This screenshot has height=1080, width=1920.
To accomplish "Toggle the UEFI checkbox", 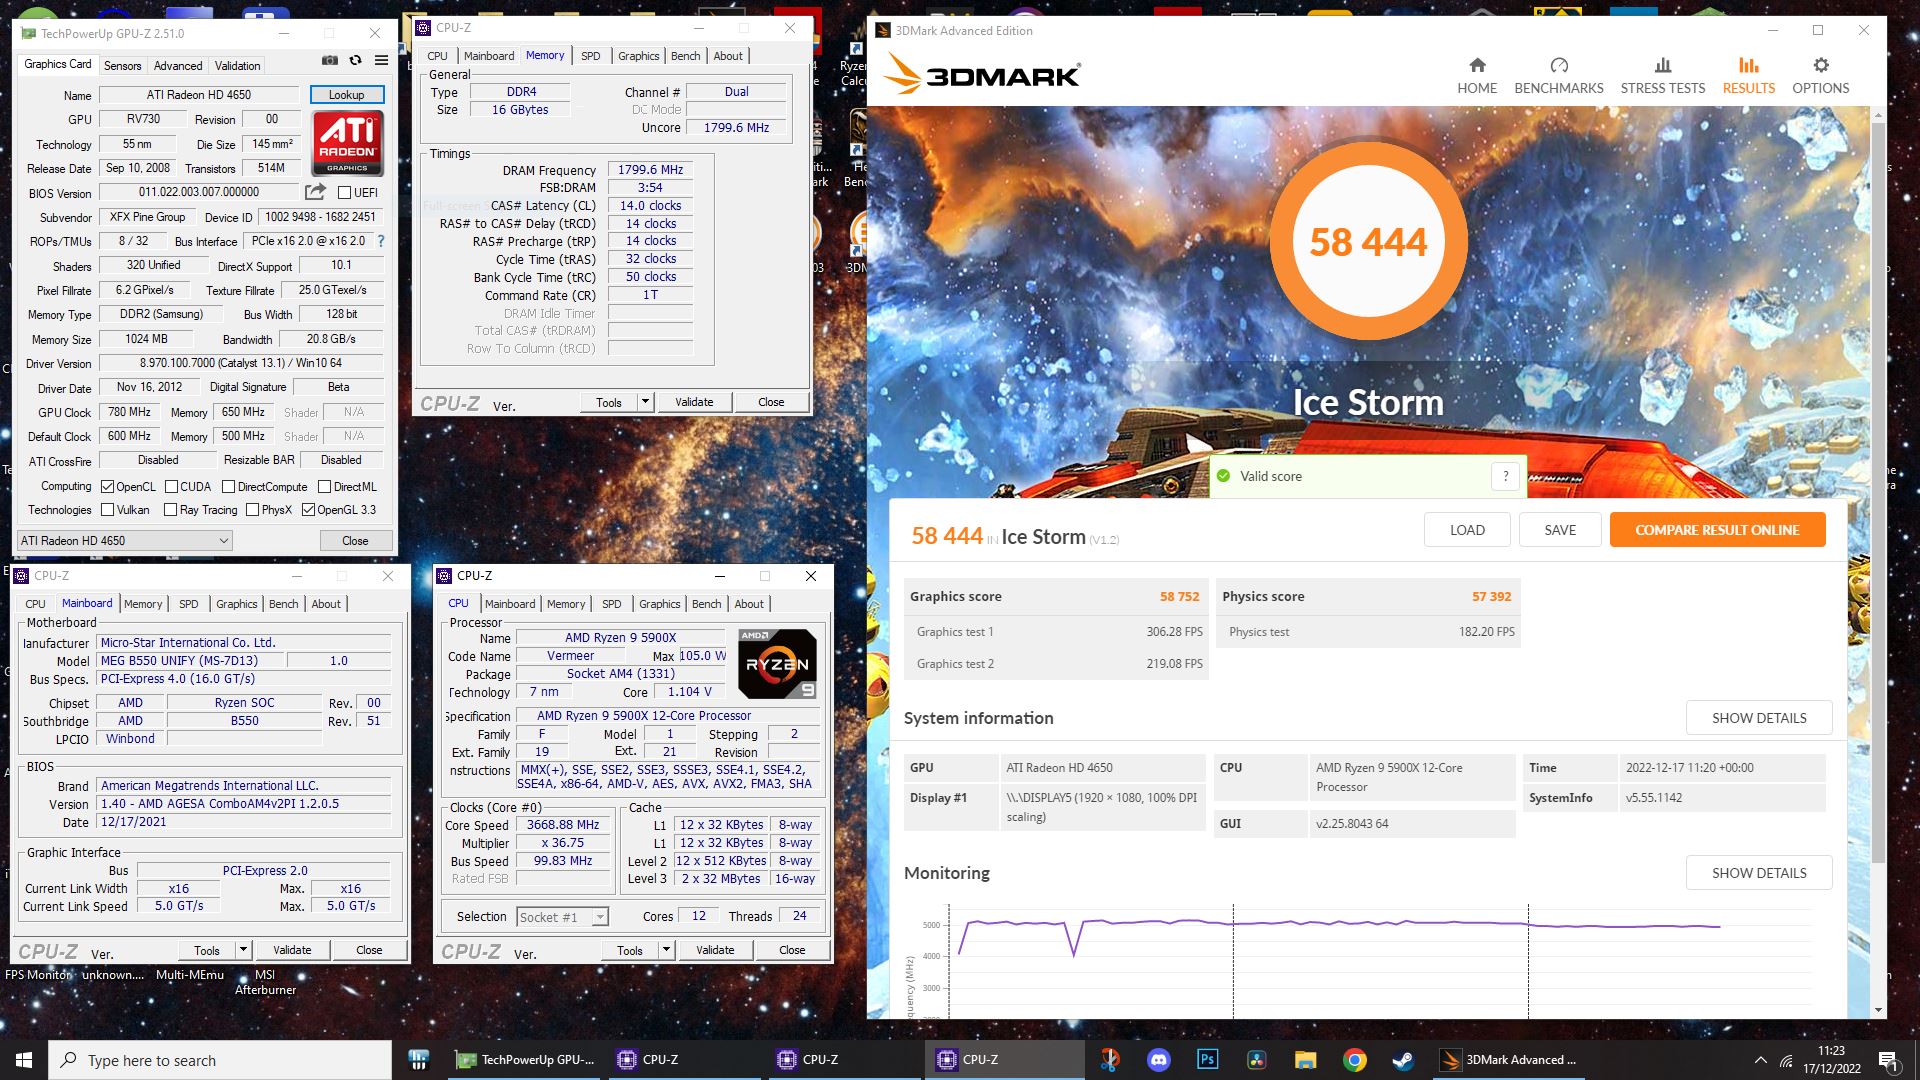I will click(x=344, y=193).
